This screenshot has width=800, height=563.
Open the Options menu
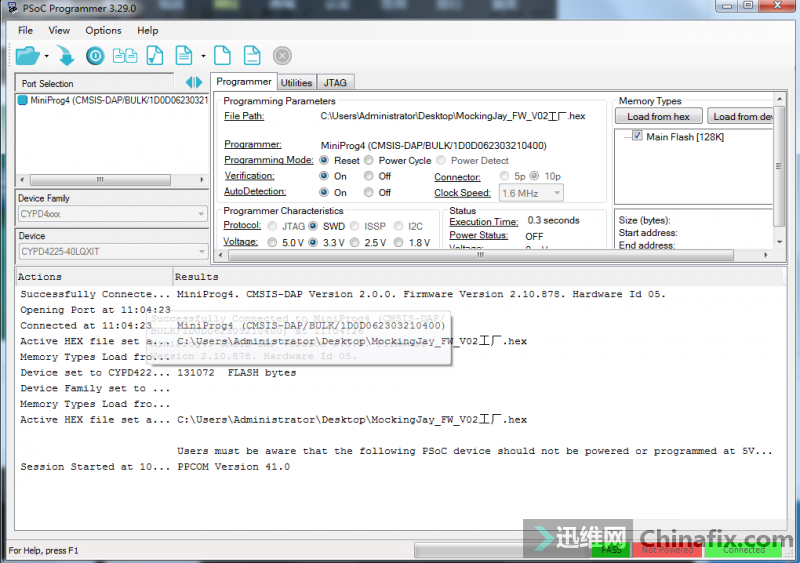point(103,31)
